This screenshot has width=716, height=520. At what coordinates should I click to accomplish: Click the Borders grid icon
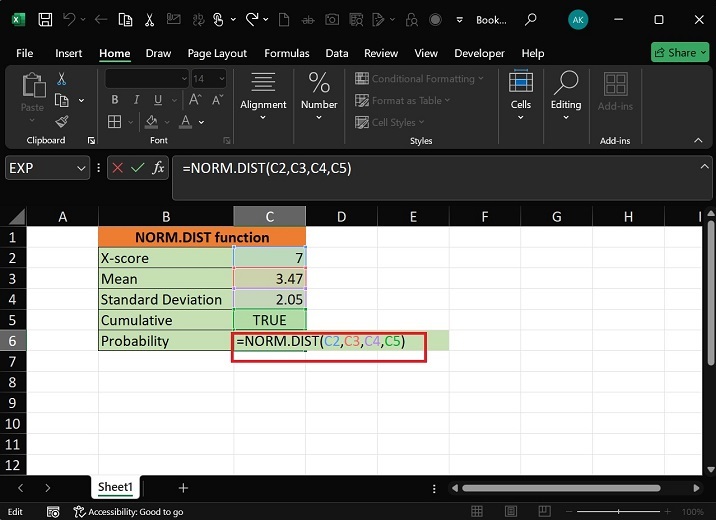click(114, 121)
